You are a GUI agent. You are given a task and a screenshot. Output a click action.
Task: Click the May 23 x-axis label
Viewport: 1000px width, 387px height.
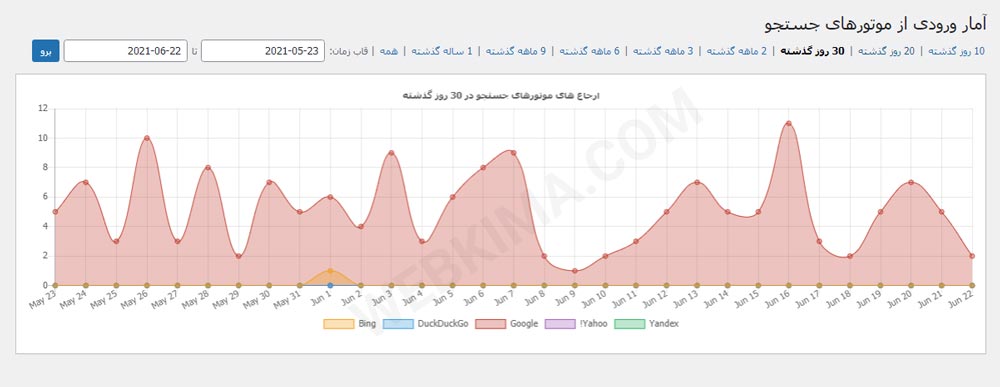[x=42, y=300]
